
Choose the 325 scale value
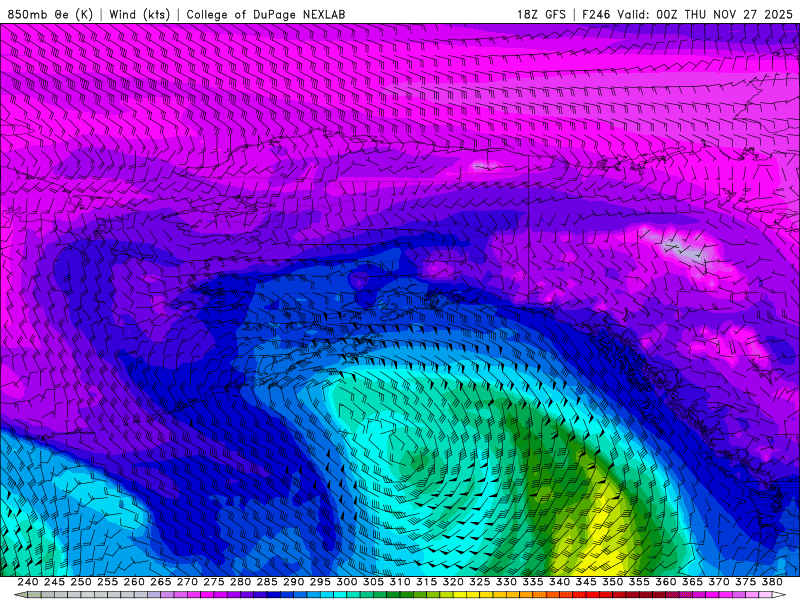point(480,582)
